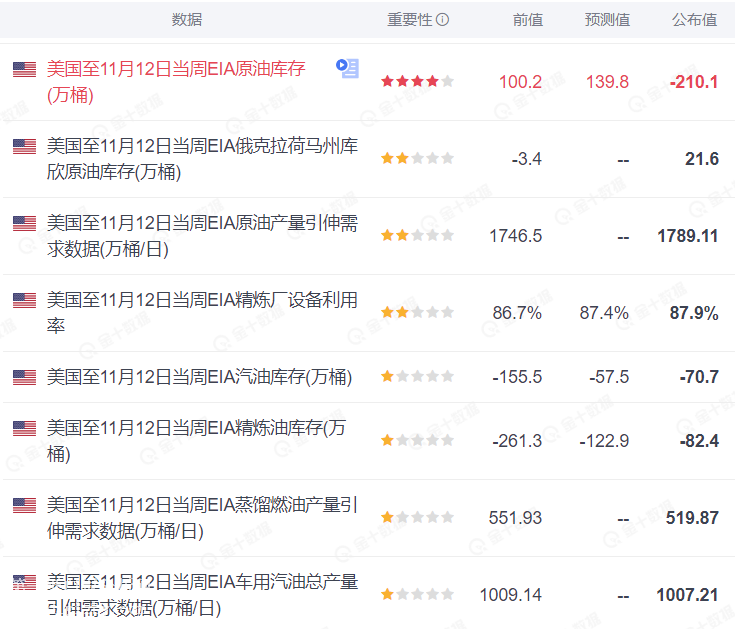Click the 公布值 column header

694,20
